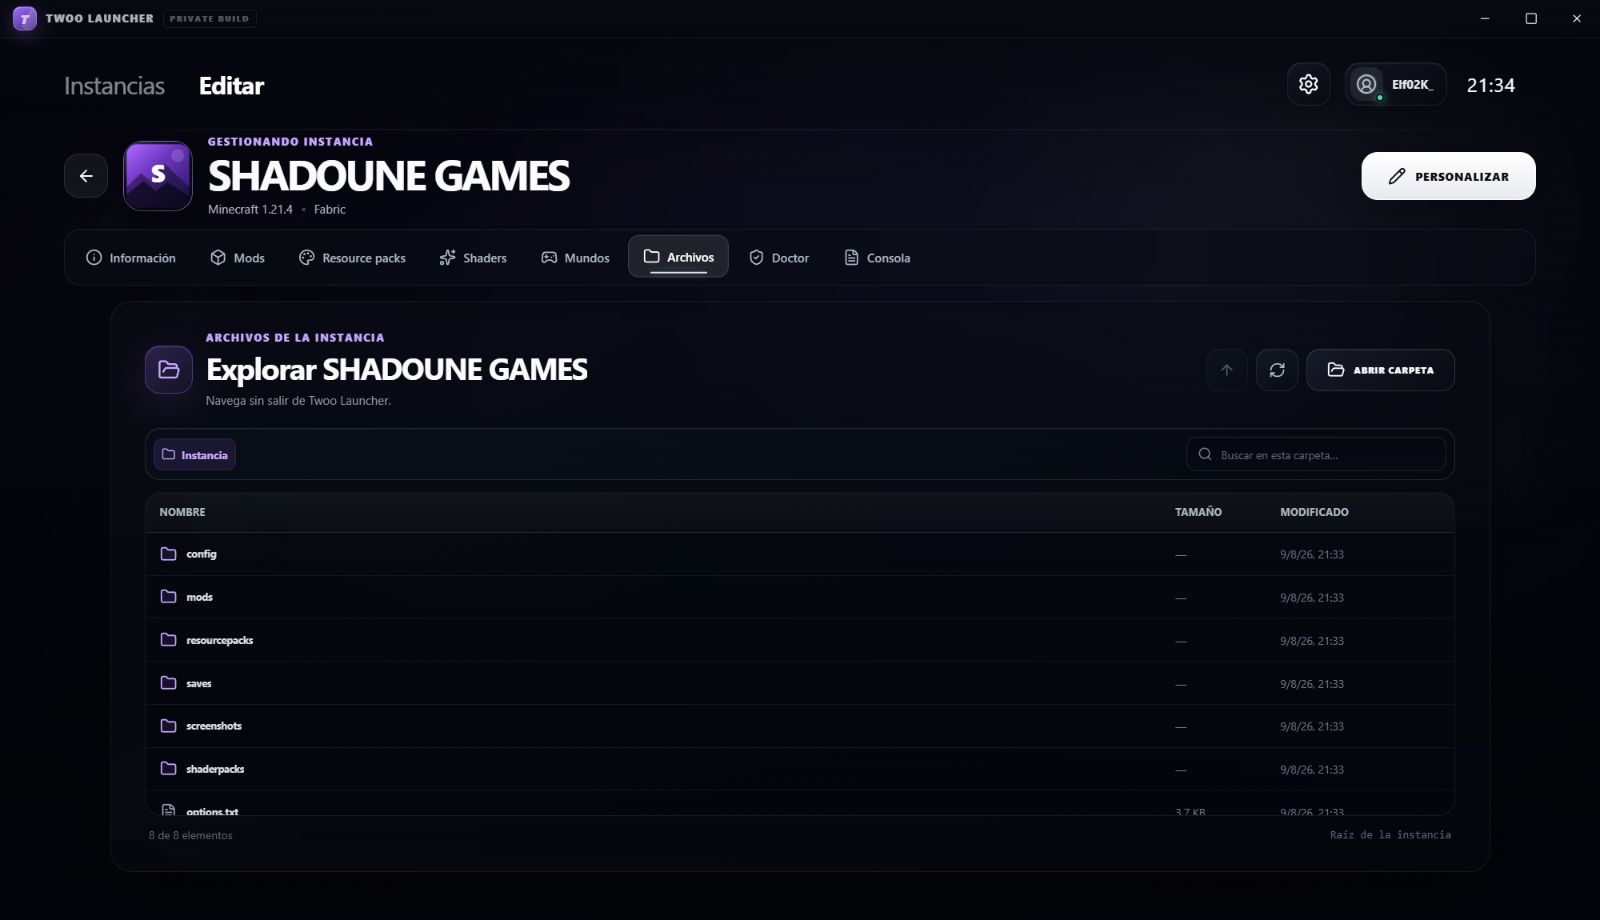The height and width of the screenshot is (920, 1600).
Task: Go up one folder level arrow
Action: (x=1227, y=370)
